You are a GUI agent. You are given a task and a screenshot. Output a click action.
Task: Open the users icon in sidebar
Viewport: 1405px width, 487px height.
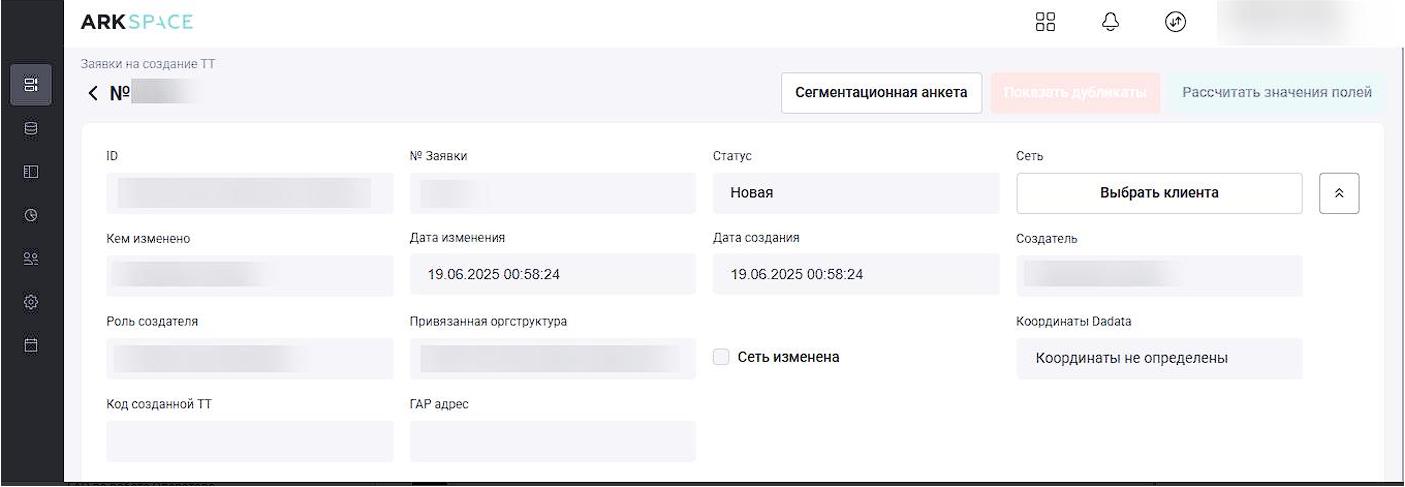pyautogui.click(x=31, y=259)
